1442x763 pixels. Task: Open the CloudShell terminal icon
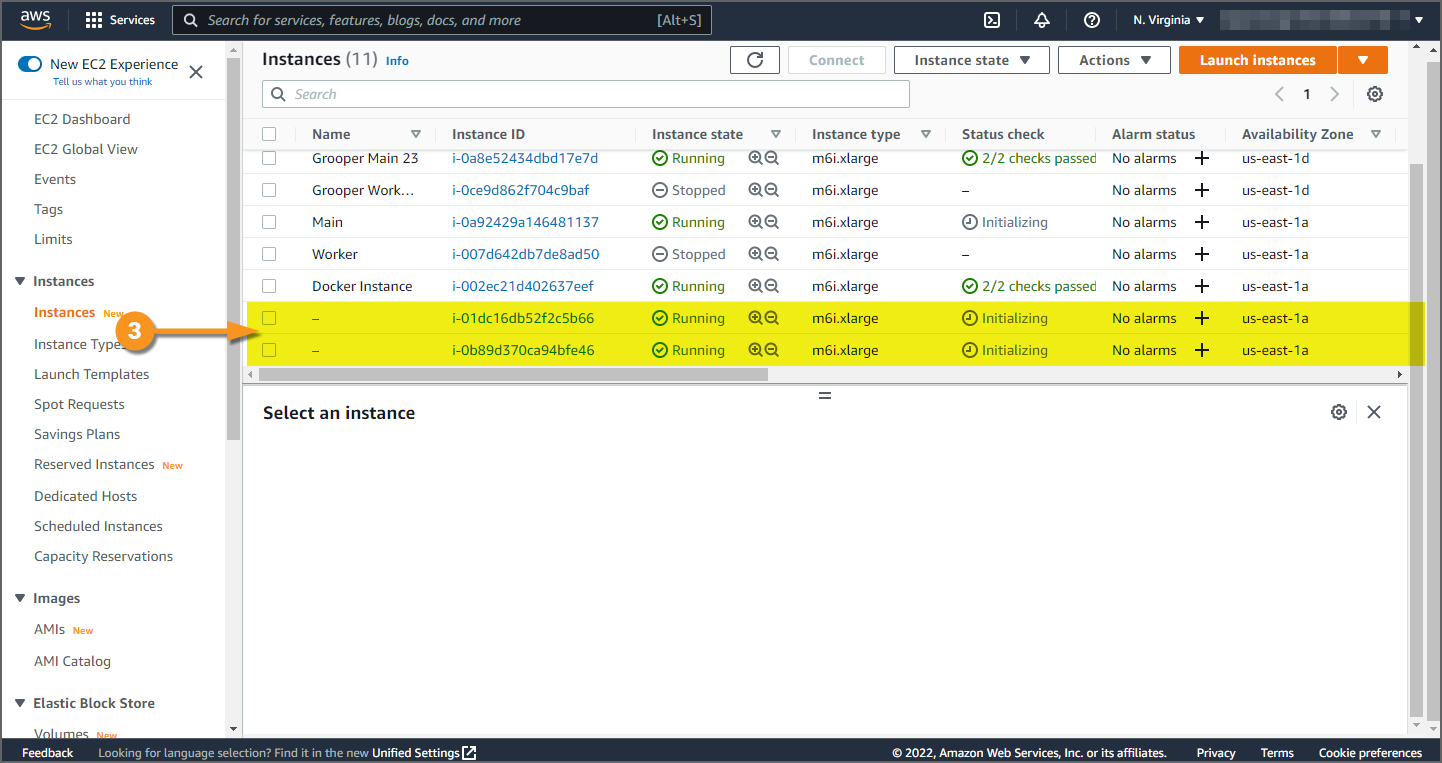[992, 20]
